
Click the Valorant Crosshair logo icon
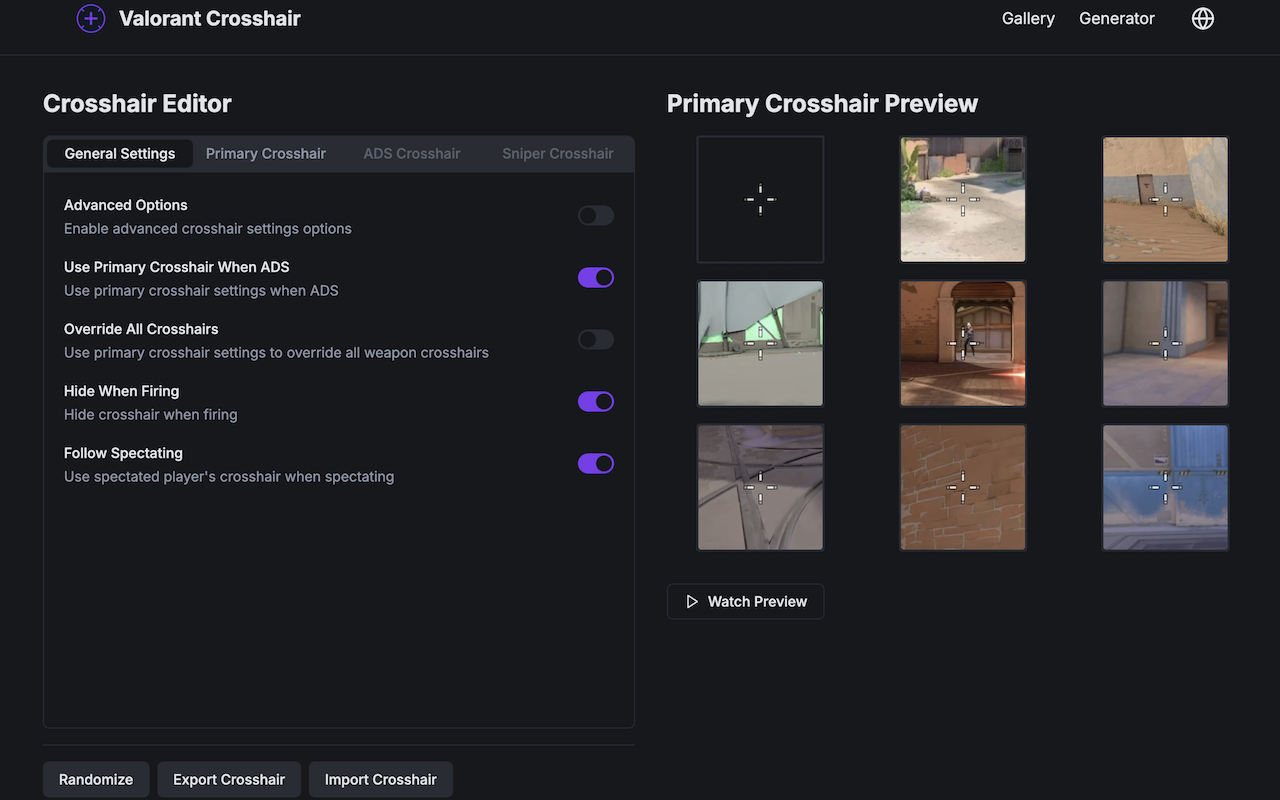tap(91, 18)
